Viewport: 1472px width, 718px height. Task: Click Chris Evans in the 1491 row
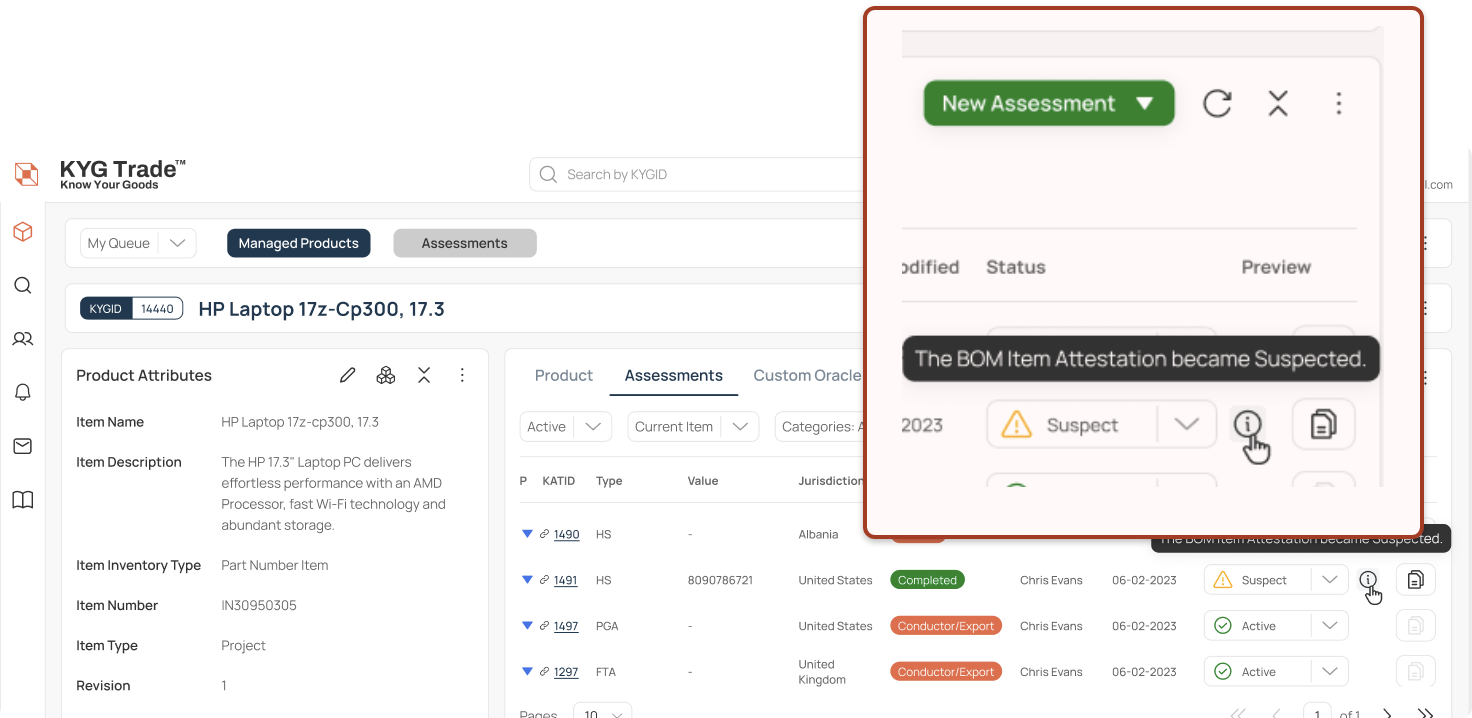click(x=1052, y=580)
